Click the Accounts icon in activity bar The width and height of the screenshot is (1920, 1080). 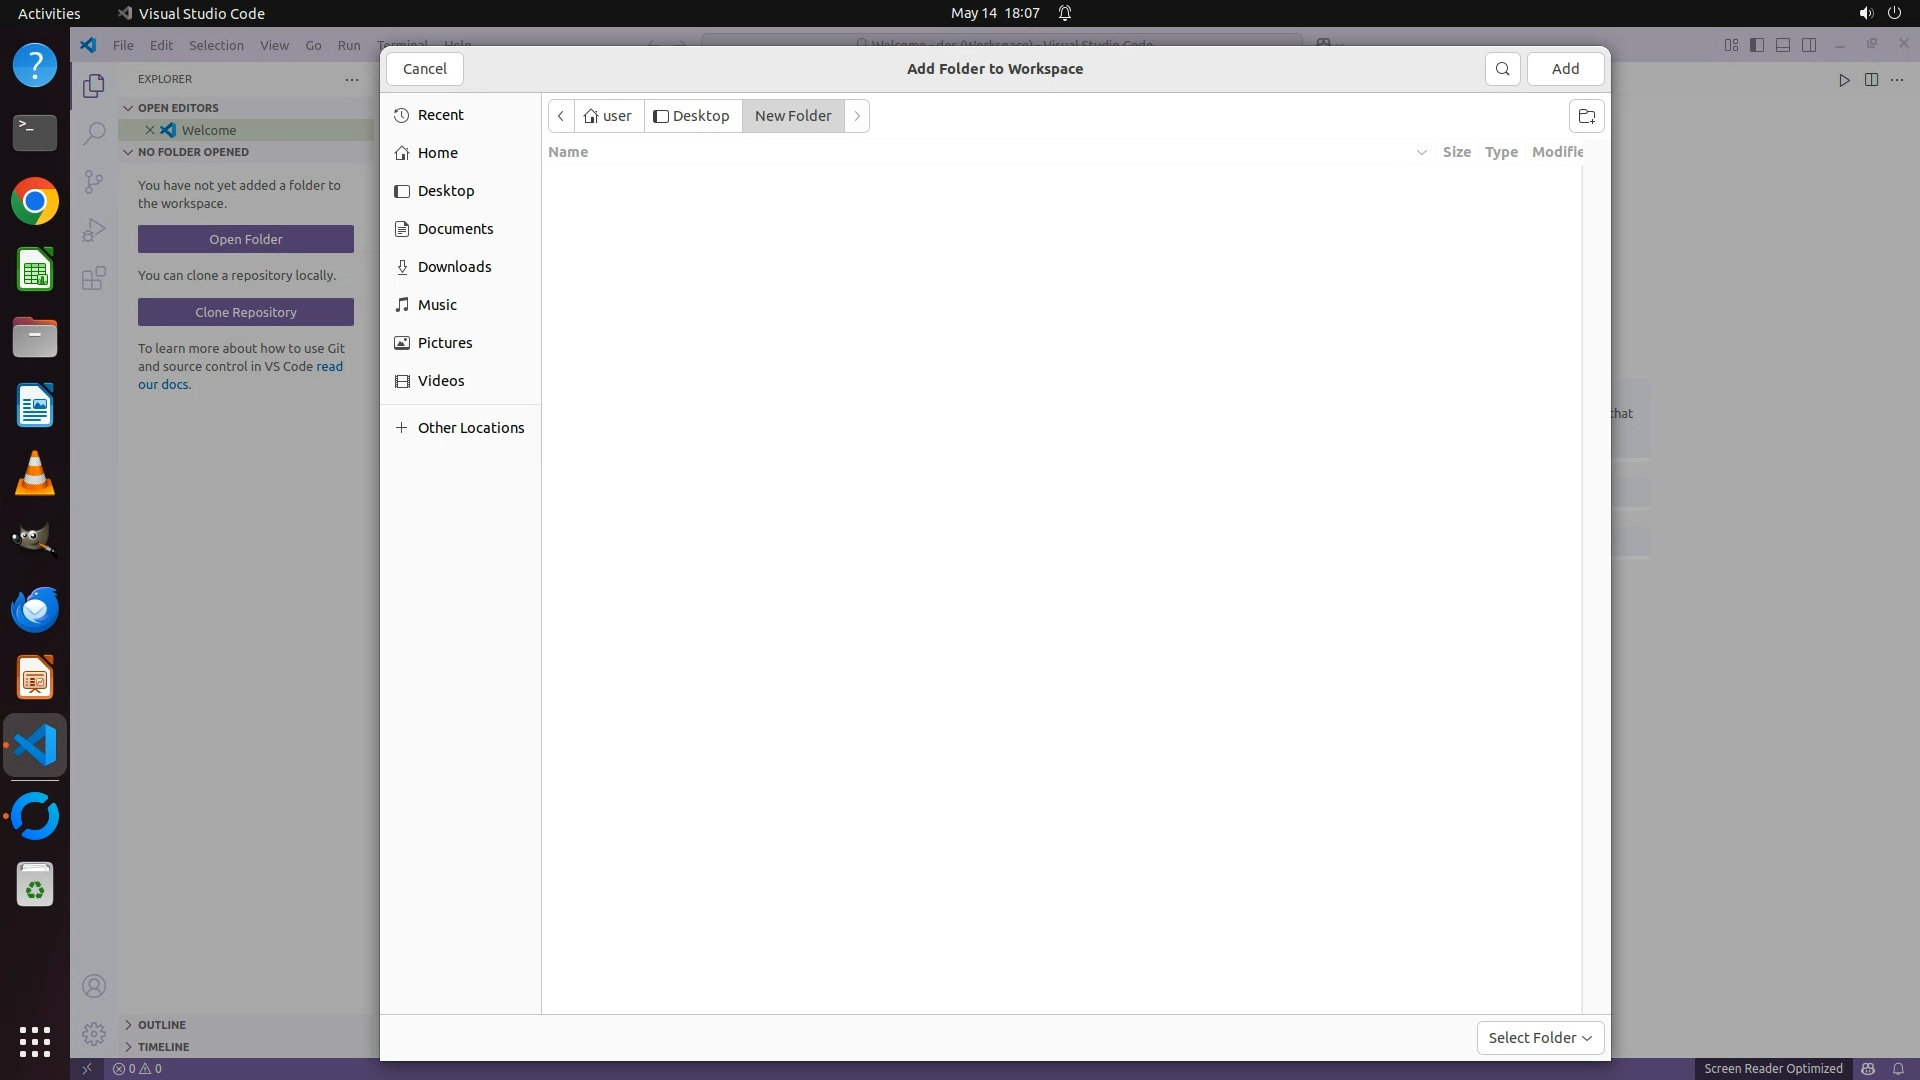[94, 987]
